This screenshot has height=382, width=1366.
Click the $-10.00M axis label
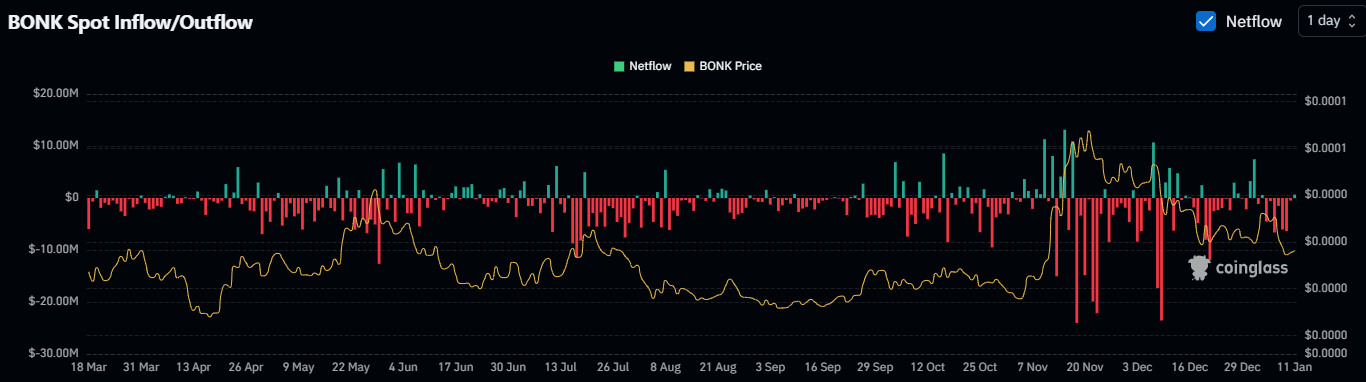[x=55, y=249]
